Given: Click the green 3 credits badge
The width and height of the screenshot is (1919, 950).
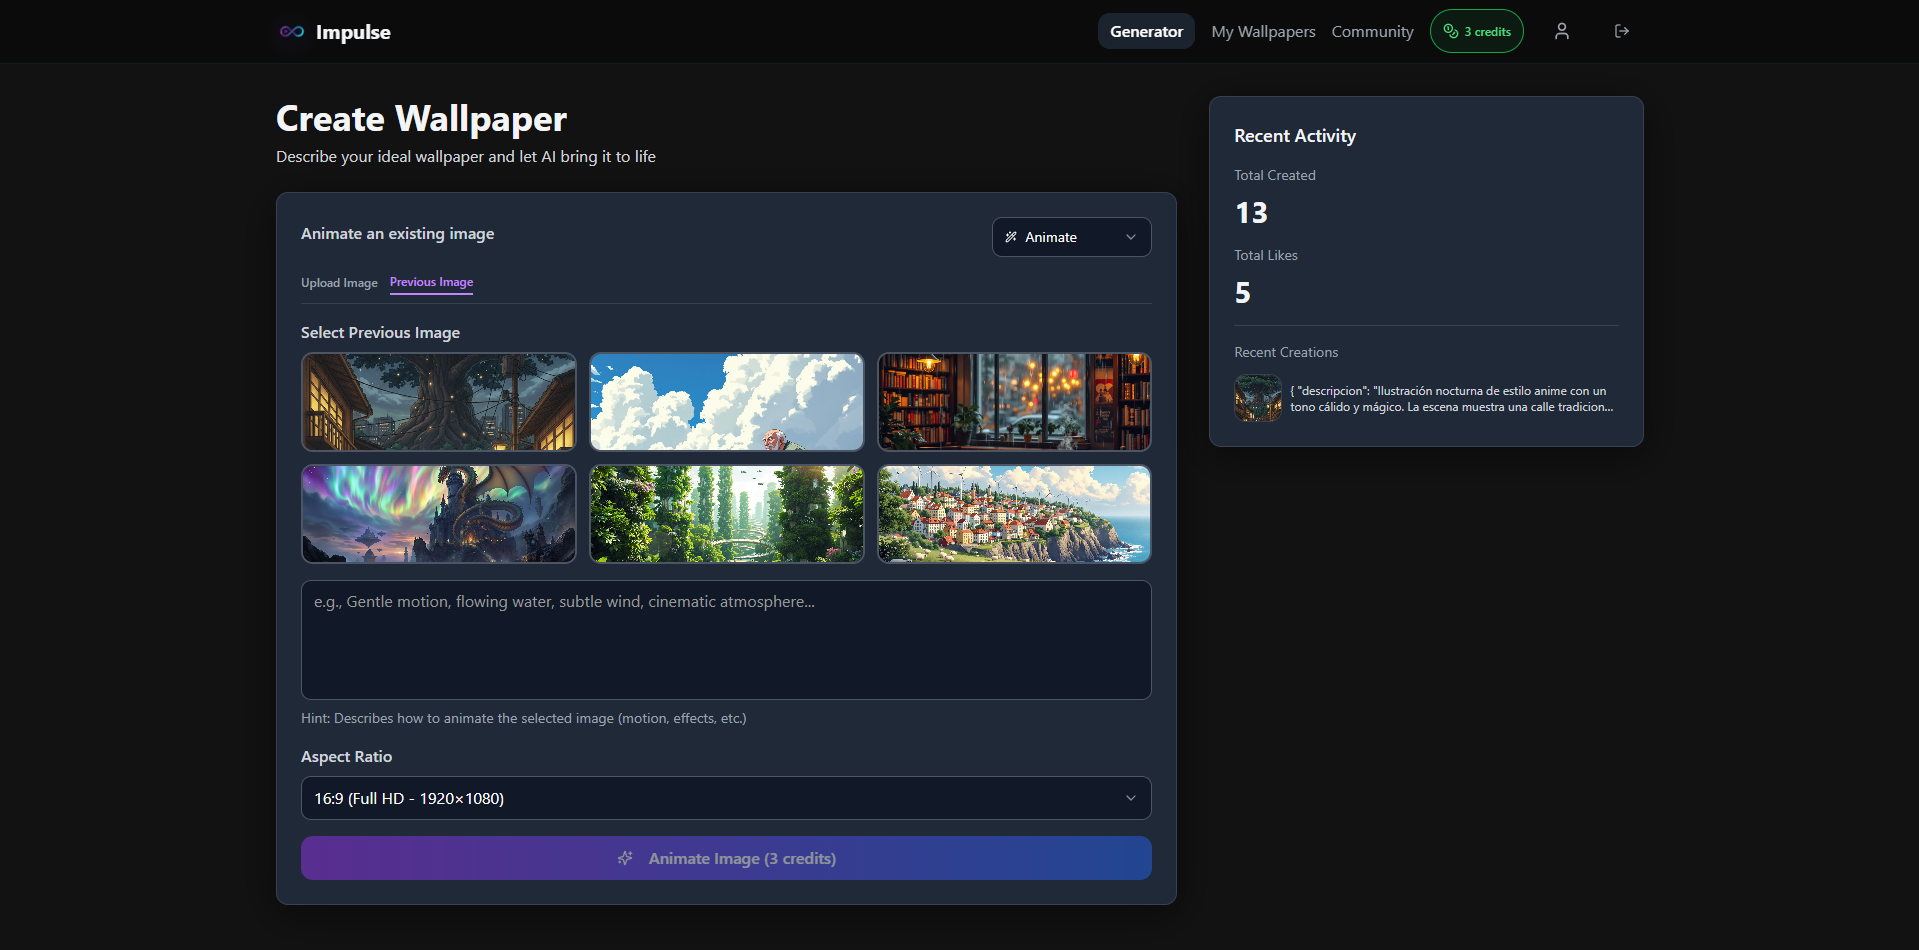Looking at the screenshot, I should pyautogui.click(x=1476, y=31).
